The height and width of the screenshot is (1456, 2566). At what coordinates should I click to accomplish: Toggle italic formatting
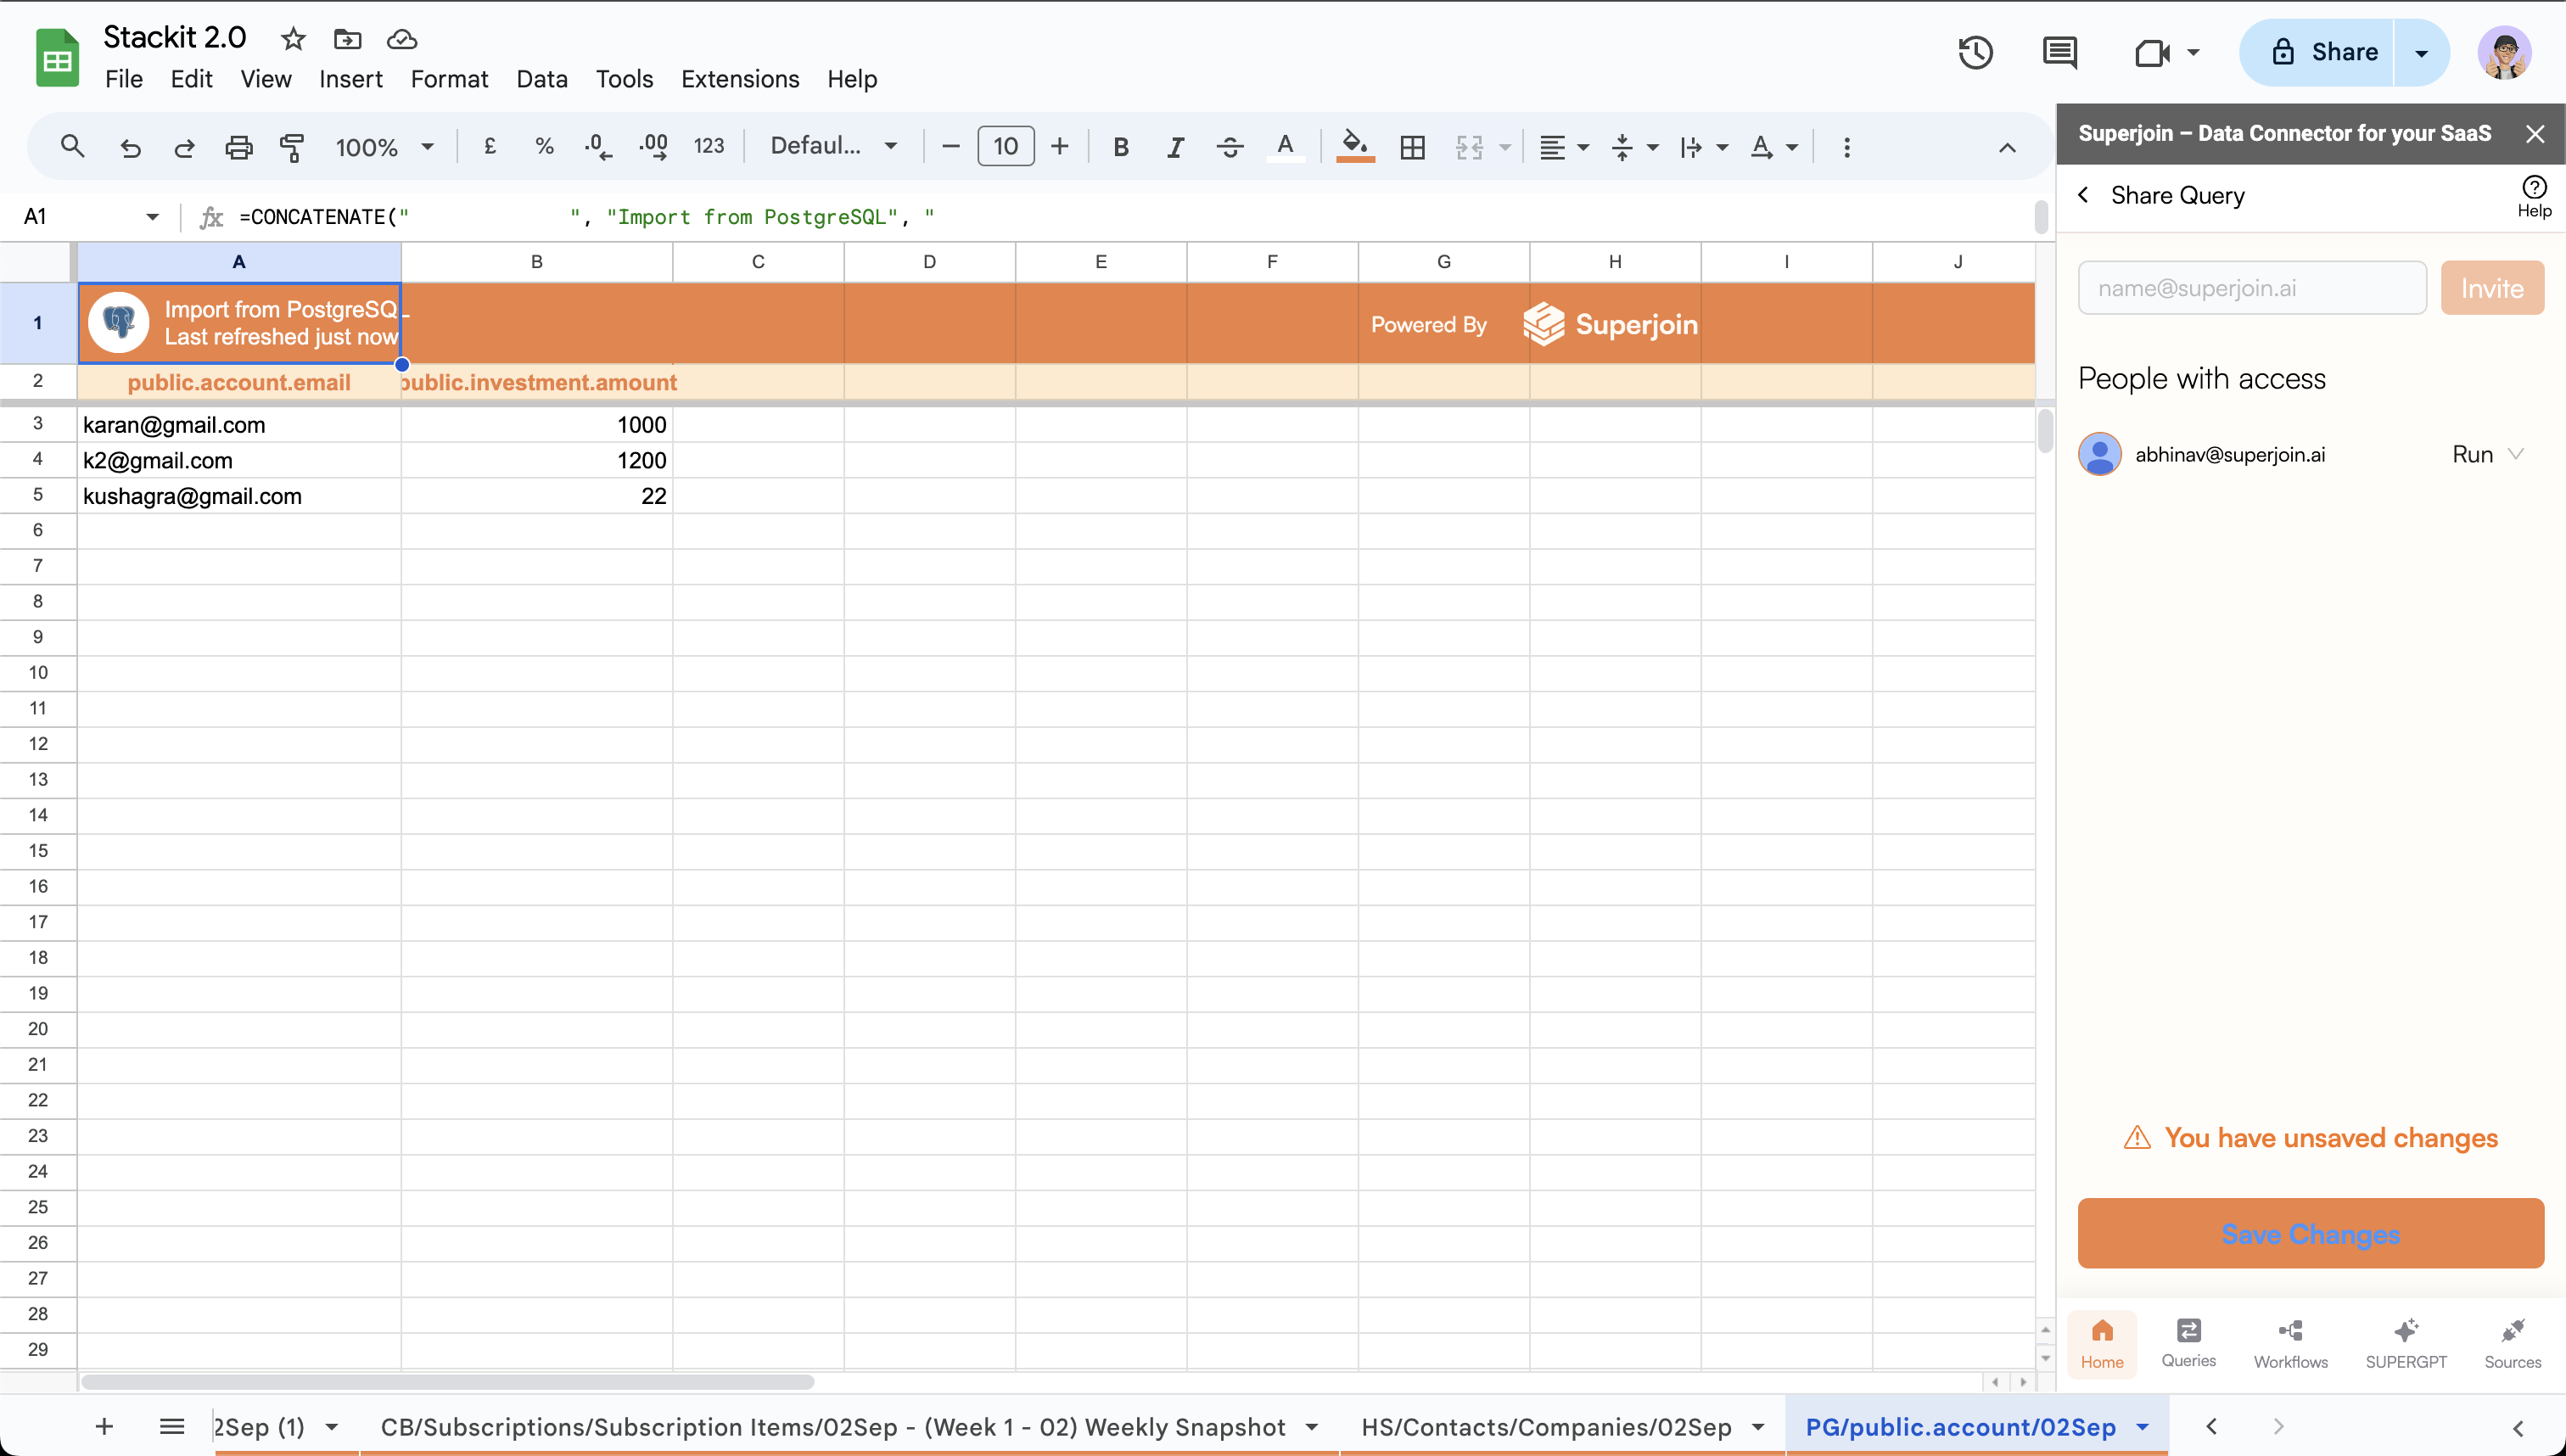(1175, 147)
